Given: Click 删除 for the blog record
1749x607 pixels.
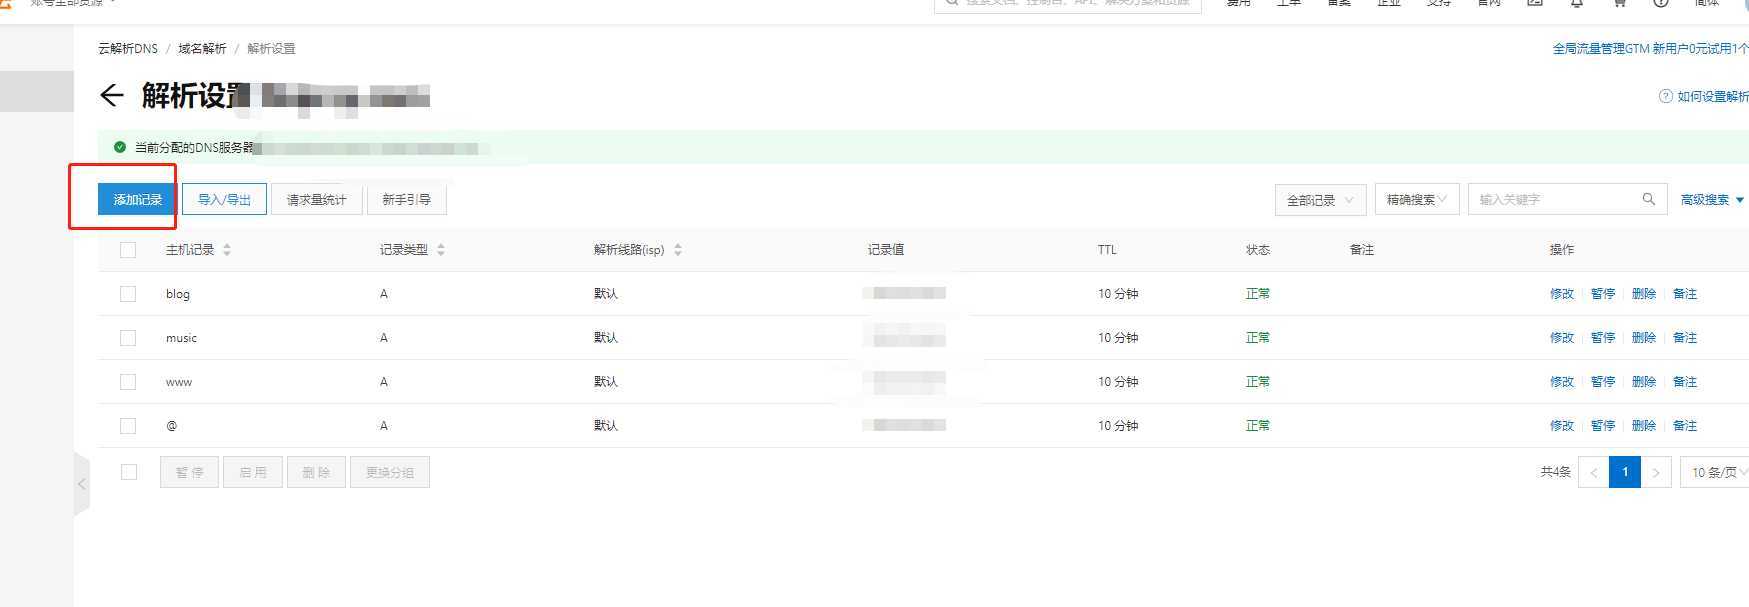Looking at the screenshot, I should tap(1644, 294).
